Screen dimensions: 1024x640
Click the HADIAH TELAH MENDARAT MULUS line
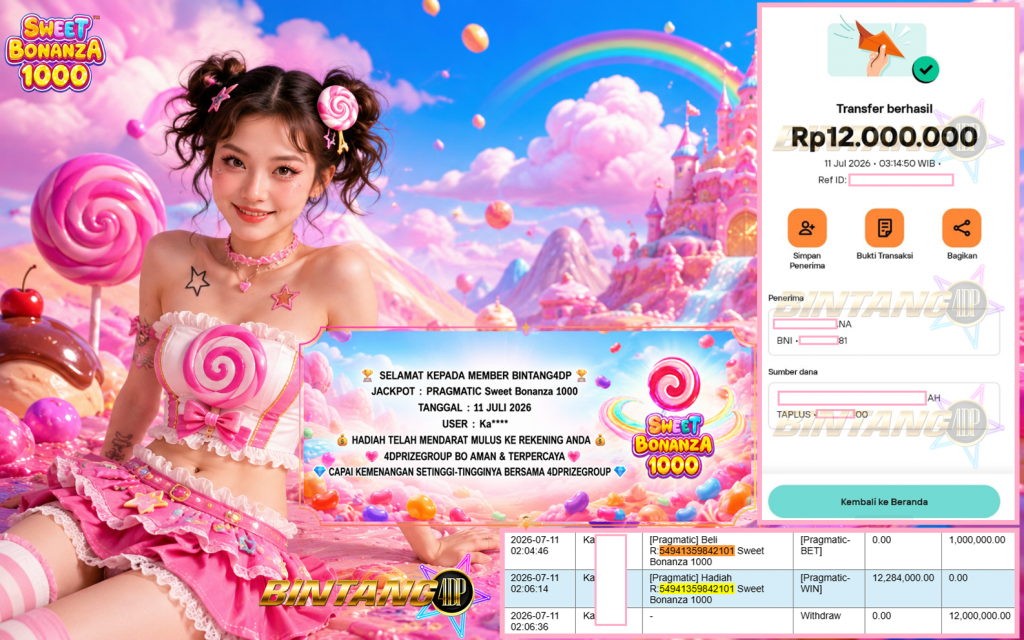[471, 440]
